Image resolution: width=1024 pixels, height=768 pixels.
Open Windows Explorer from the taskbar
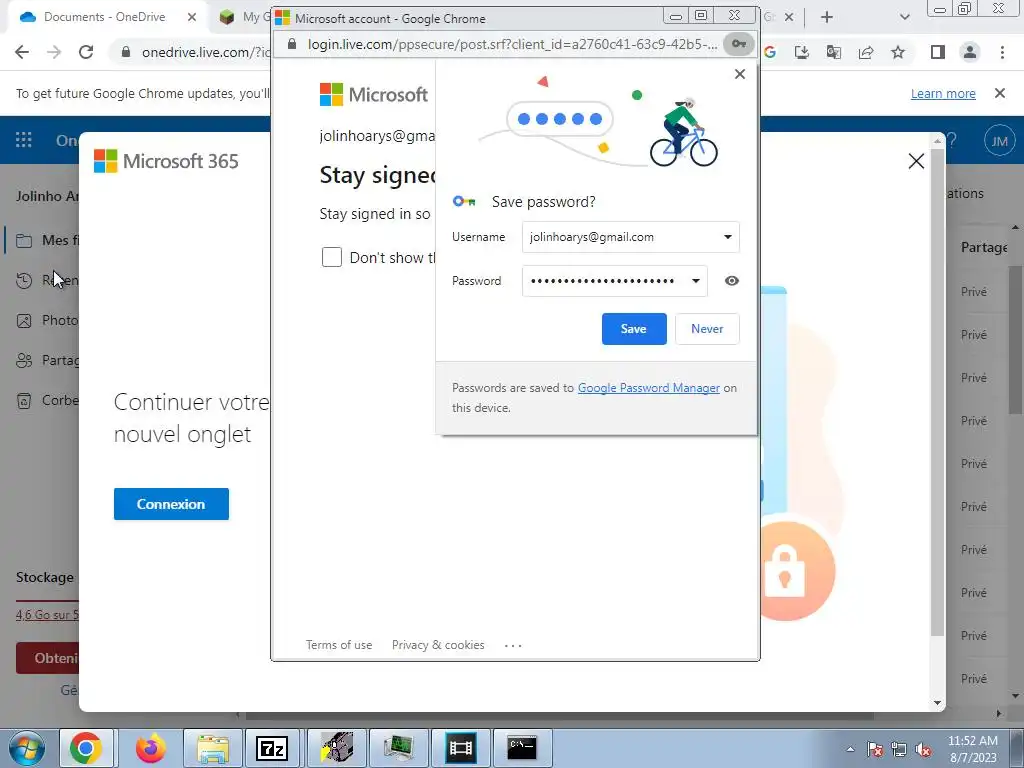212,748
